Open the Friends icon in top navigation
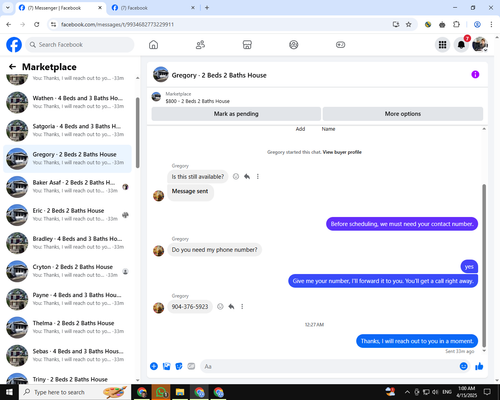This screenshot has width=500, height=400. click(x=200, y=45)
